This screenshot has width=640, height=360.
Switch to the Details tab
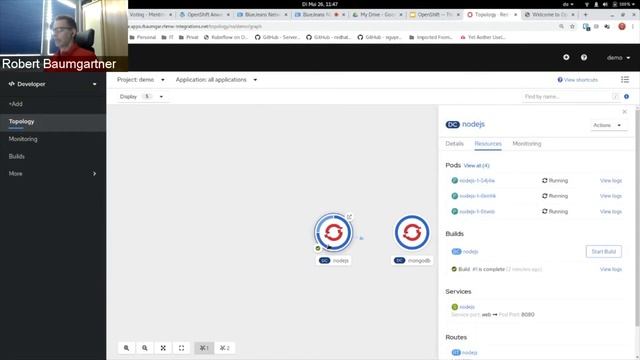point(454,144)
